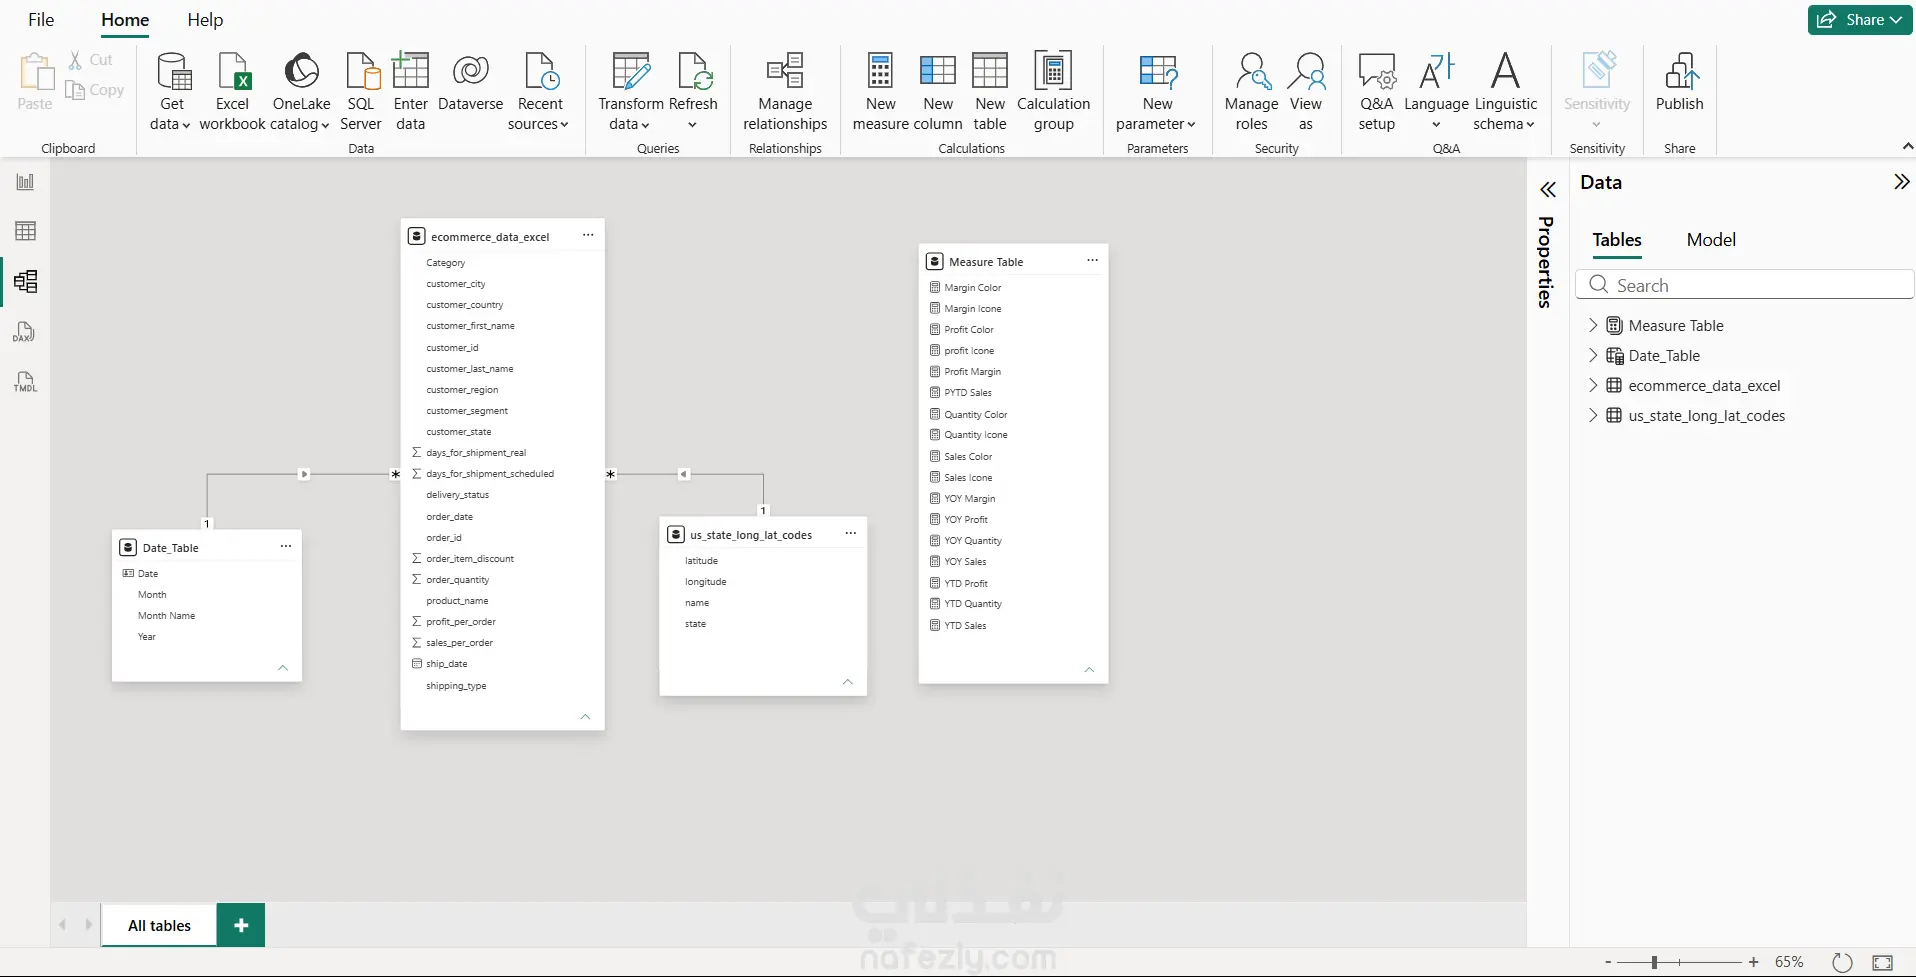Create a New column
This screenshot has height=977, width=1916.
(938, 92)
